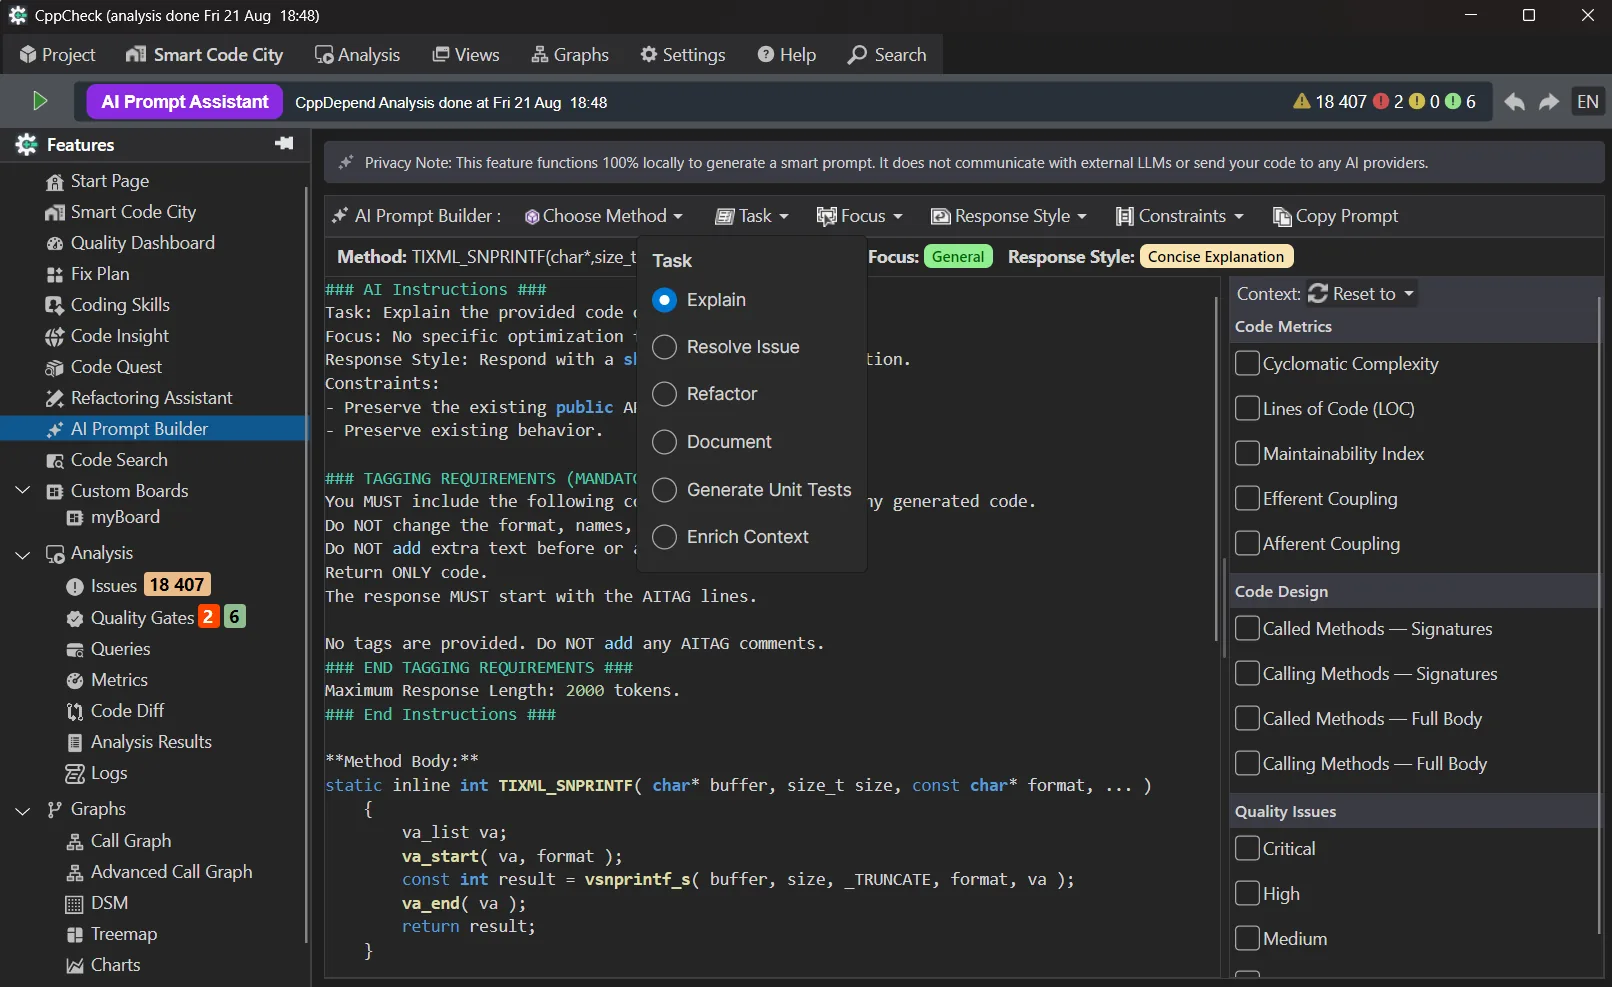The image size is (1612, 987).
Task: Check Lines of Code (LOC) option
Action: pos(1247,408)
